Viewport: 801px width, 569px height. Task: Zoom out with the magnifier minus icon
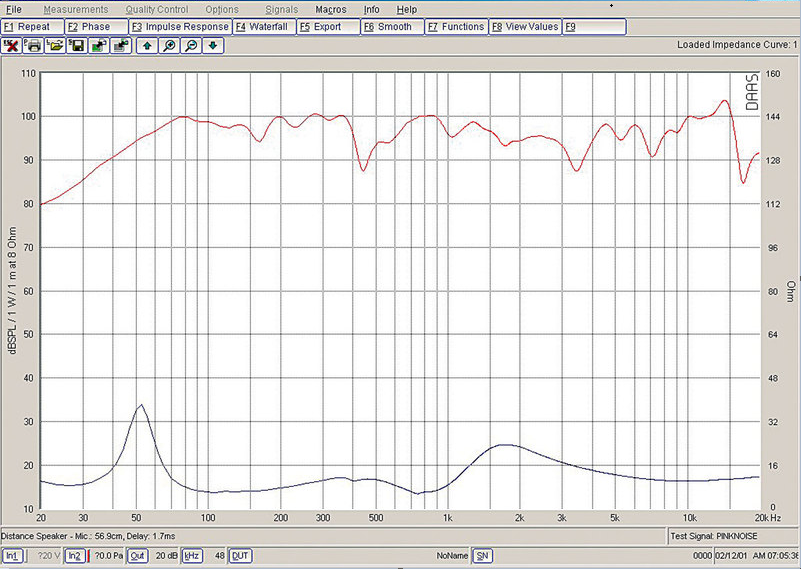tap(191, 45)
